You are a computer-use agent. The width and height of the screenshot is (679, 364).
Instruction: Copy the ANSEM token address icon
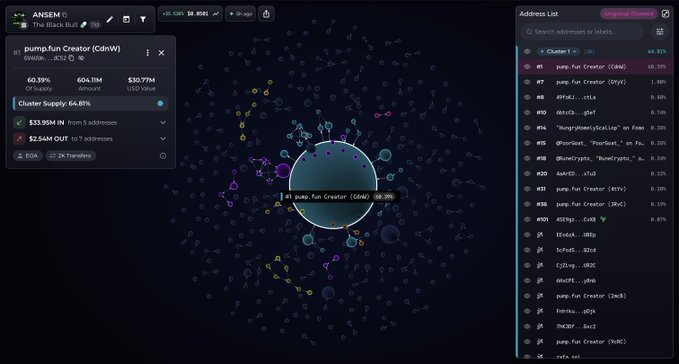pos(65,15)
